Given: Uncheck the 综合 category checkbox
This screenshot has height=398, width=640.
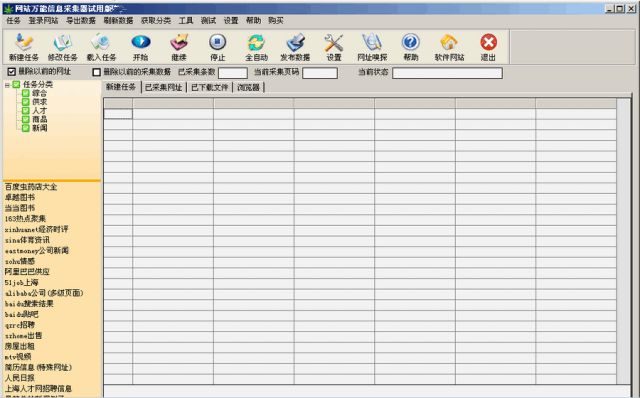Looking at the screenshot, I should tap(26, 93).
